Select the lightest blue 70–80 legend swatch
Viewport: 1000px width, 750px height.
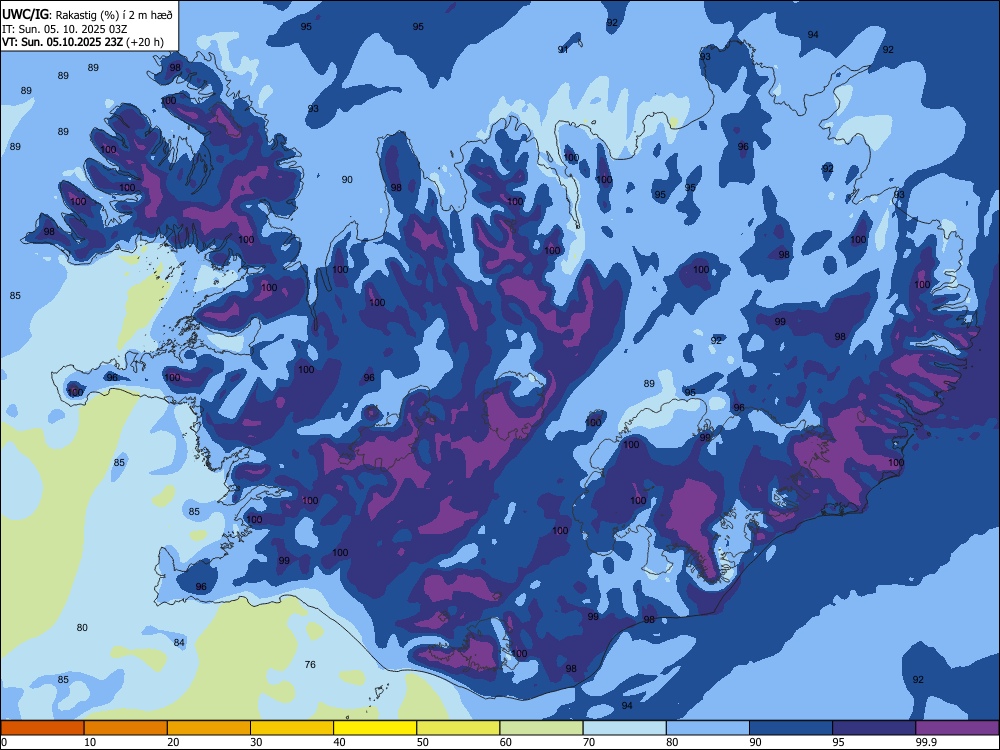[624, 728]
